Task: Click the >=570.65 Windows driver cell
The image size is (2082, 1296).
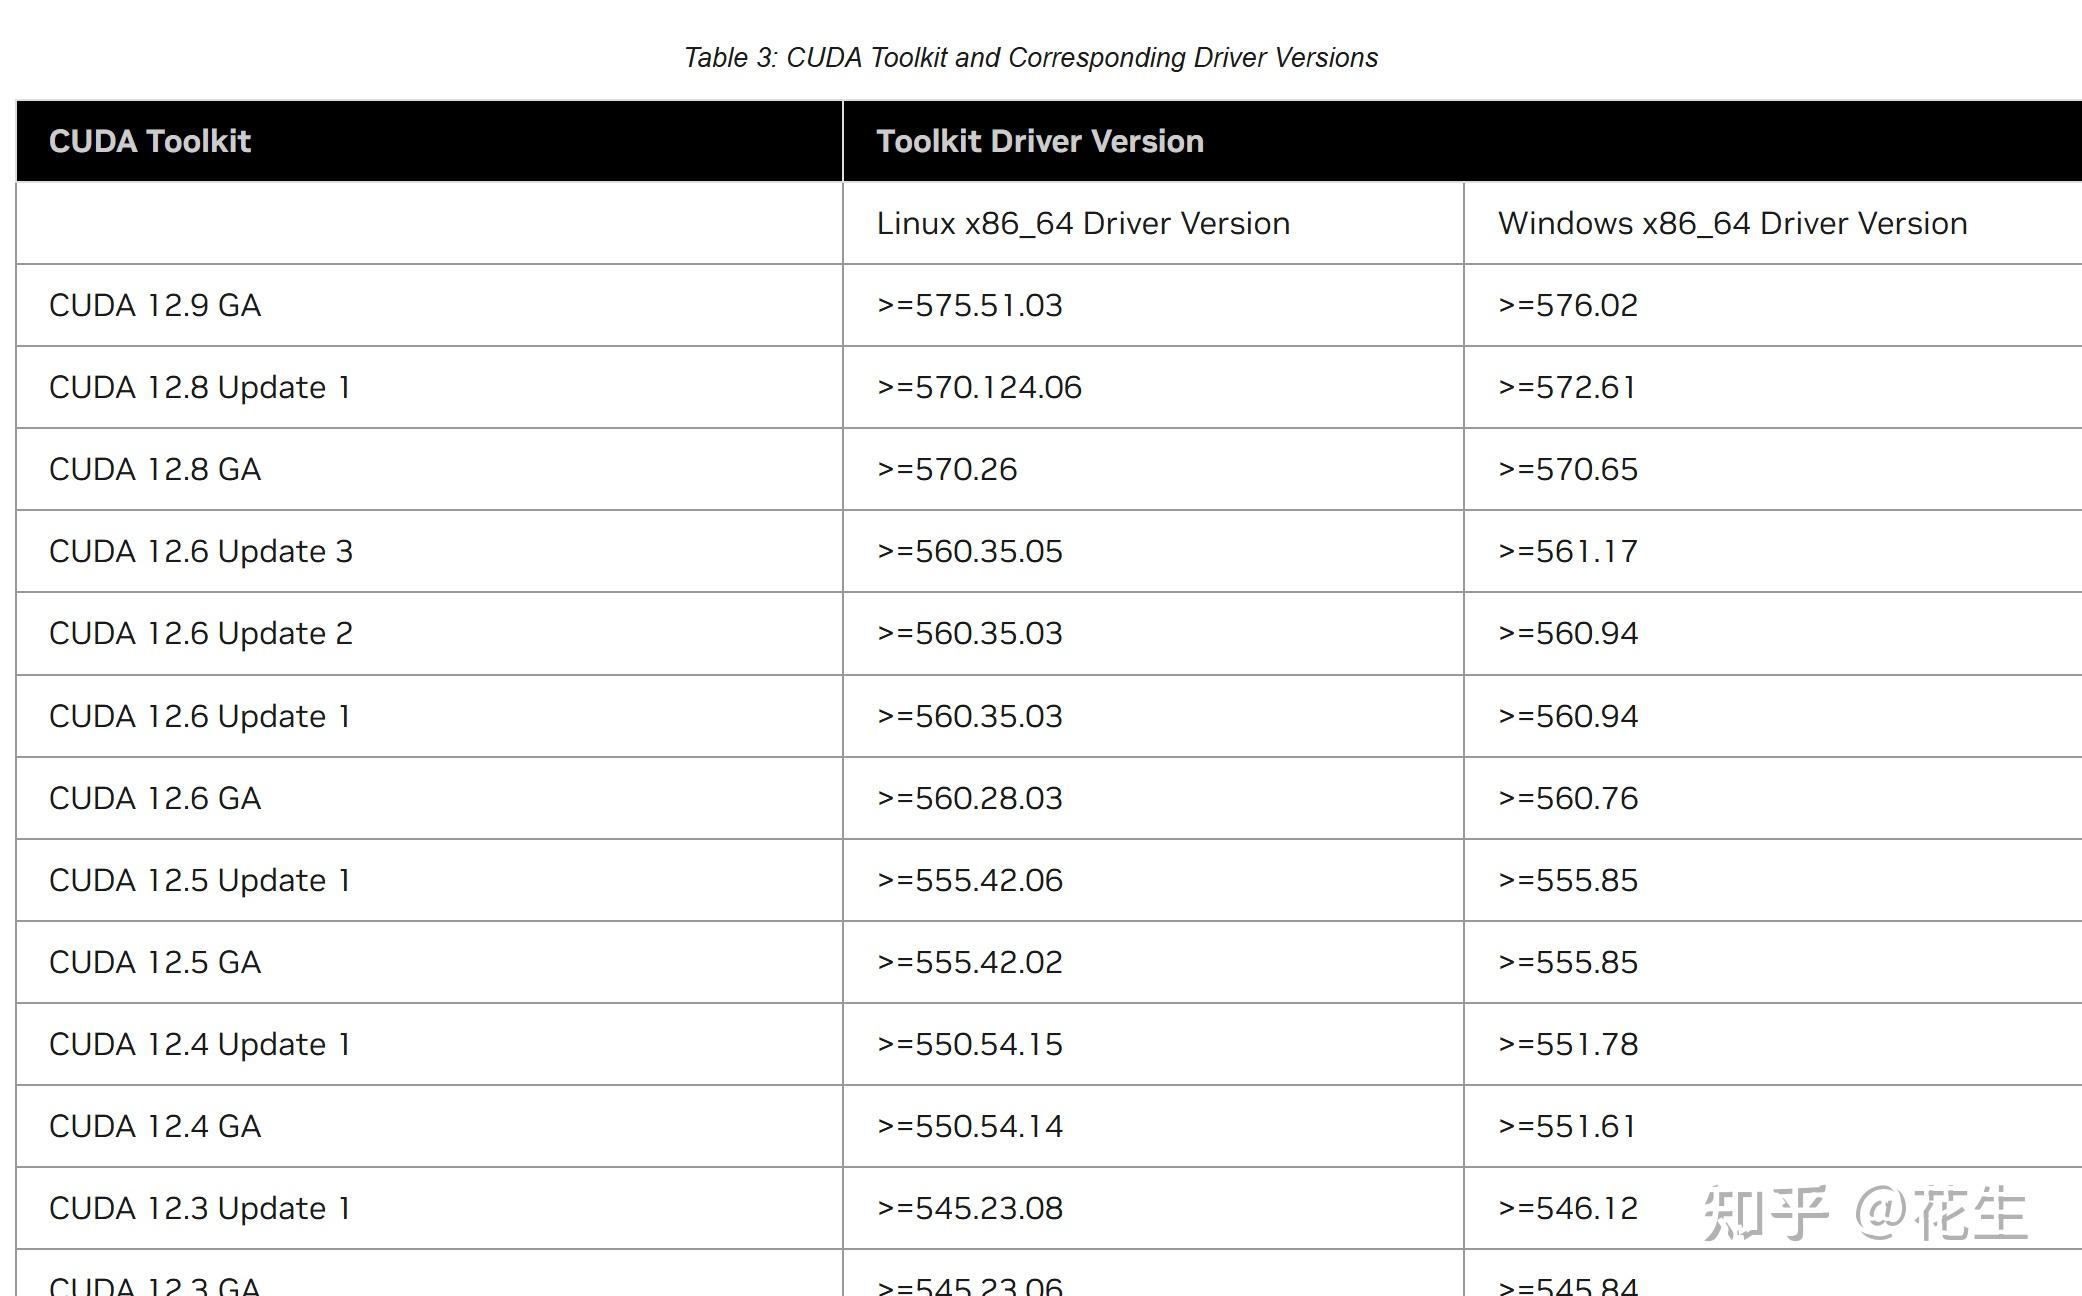Action: click(1567, 469)
